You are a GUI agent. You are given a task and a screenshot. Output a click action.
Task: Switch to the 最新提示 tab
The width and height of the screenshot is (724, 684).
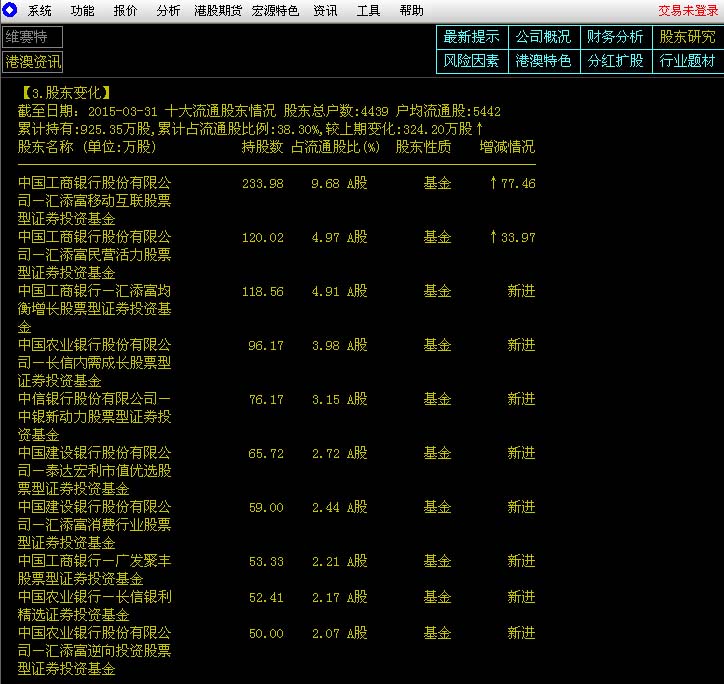coord(471,37)
